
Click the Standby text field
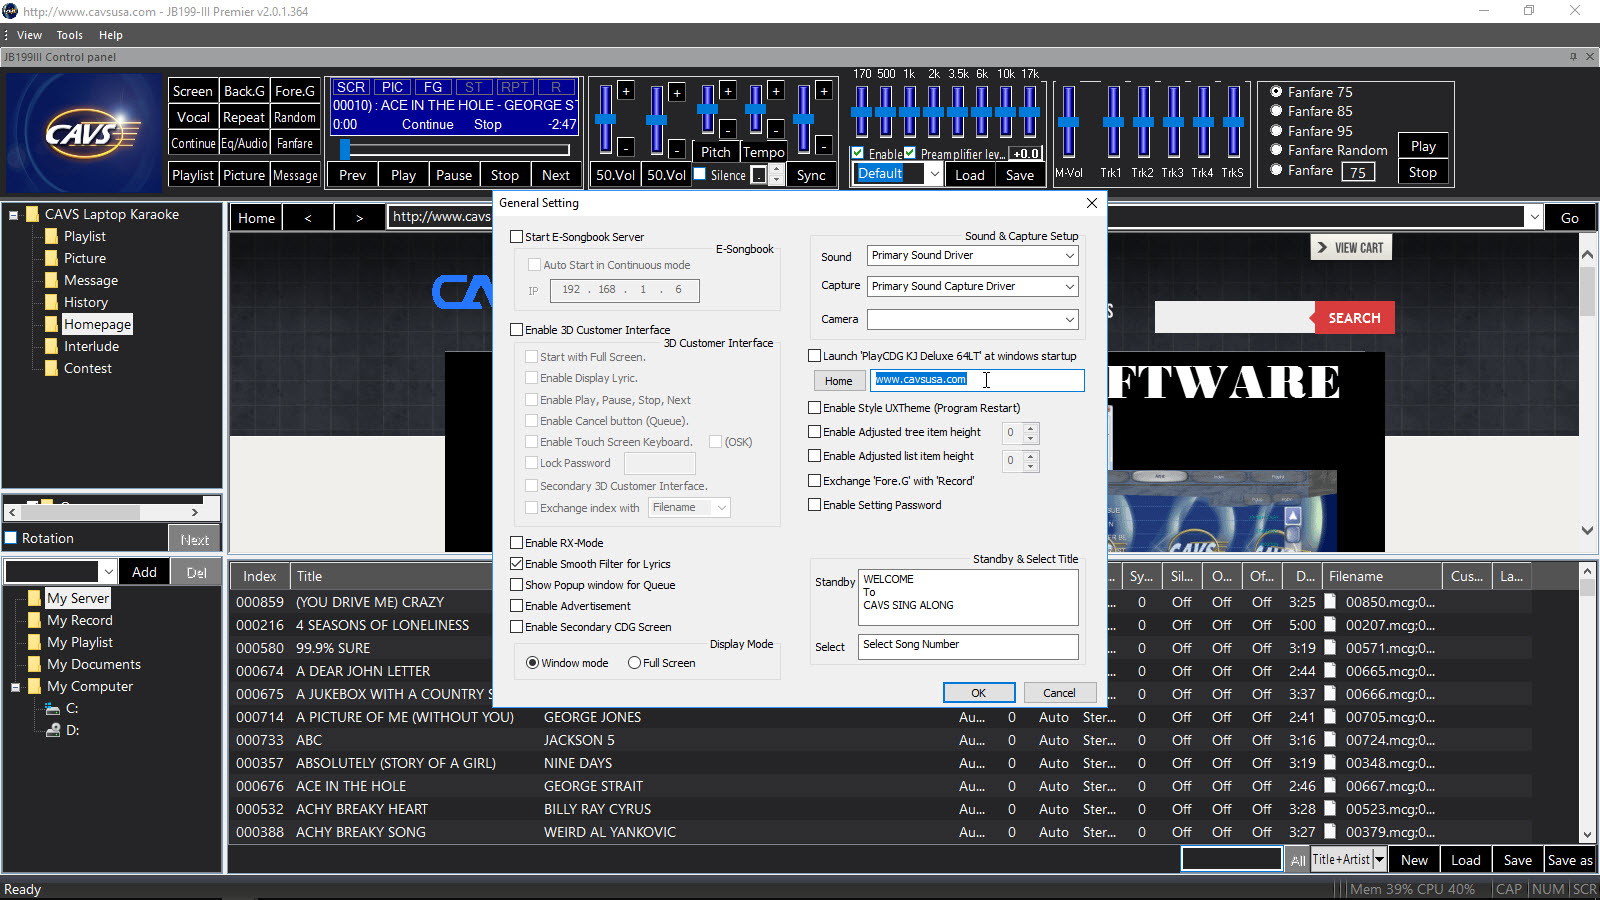968,597
